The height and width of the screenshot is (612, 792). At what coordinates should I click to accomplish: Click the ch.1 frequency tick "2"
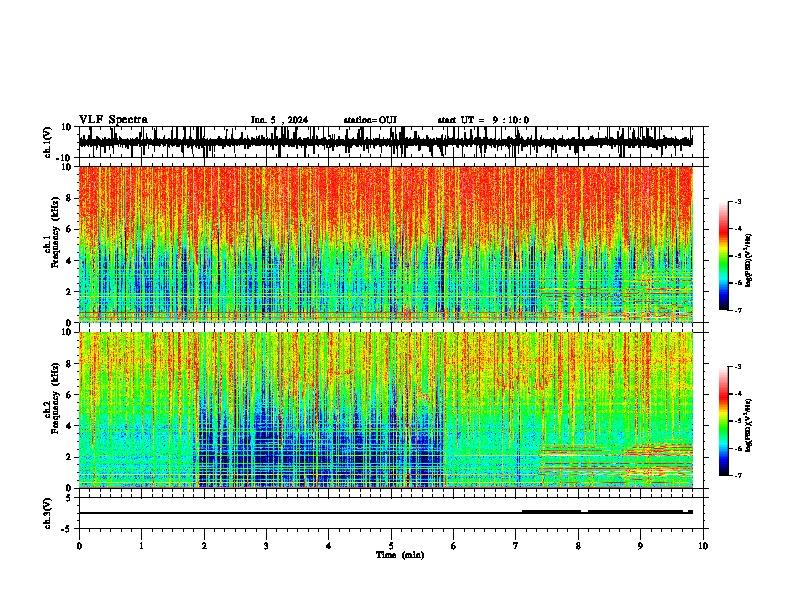pyautogui.click(x=70, y=291)
